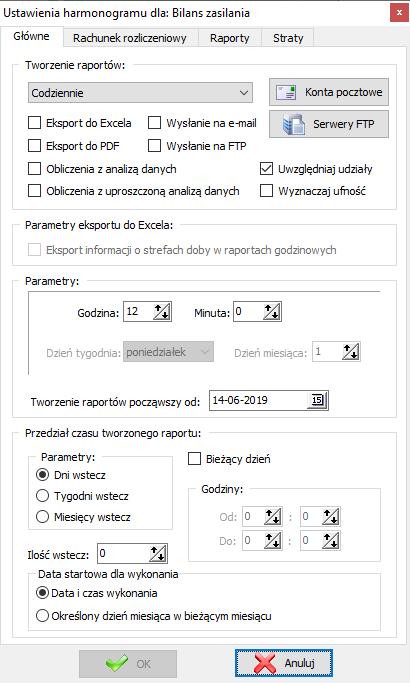
Task: Click the Ilość wstecz spinner arrows
Action: [x=158, y=554]
